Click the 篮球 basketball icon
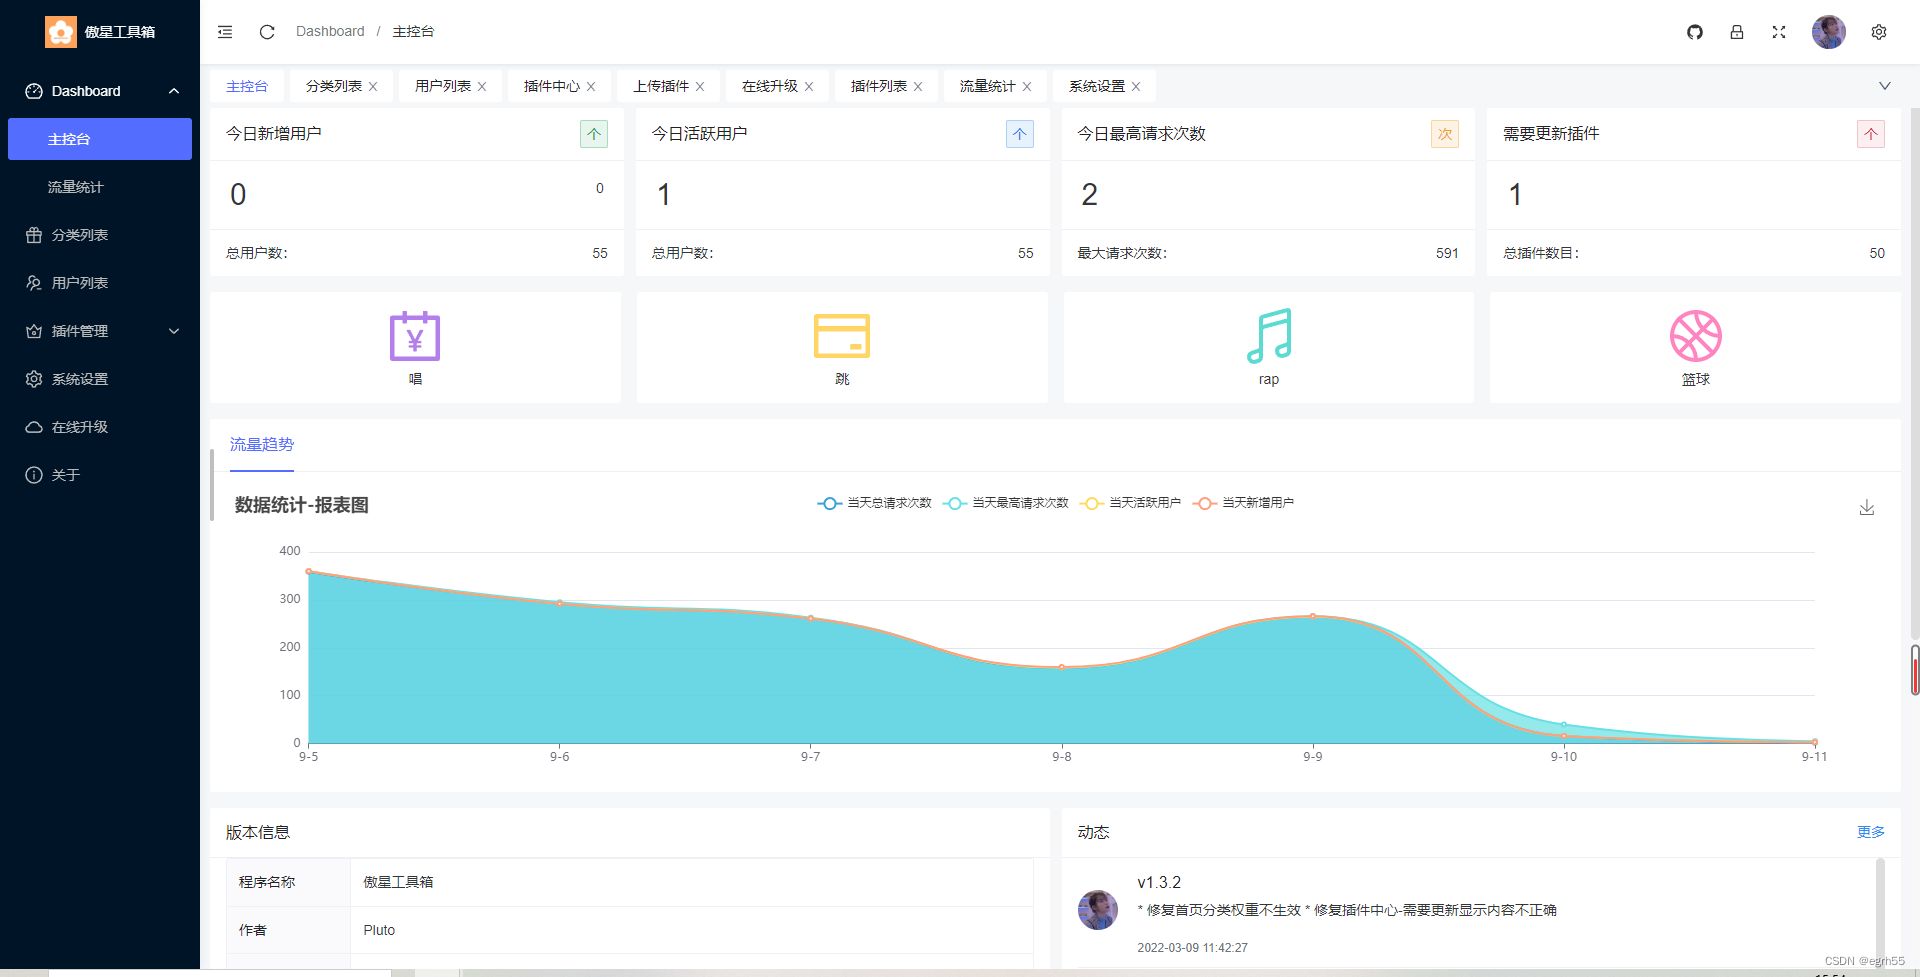This screenshot has height=977, width=1920. pos(1694,336)
